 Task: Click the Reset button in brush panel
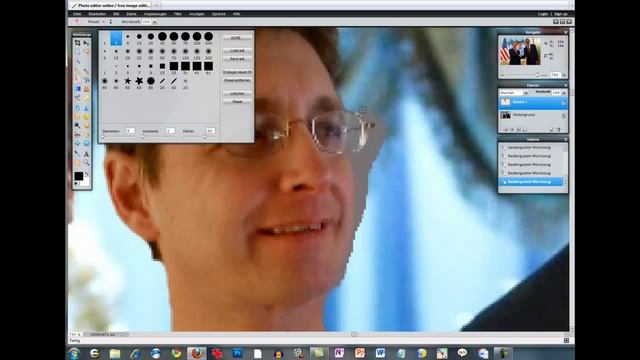click(237, 102)
